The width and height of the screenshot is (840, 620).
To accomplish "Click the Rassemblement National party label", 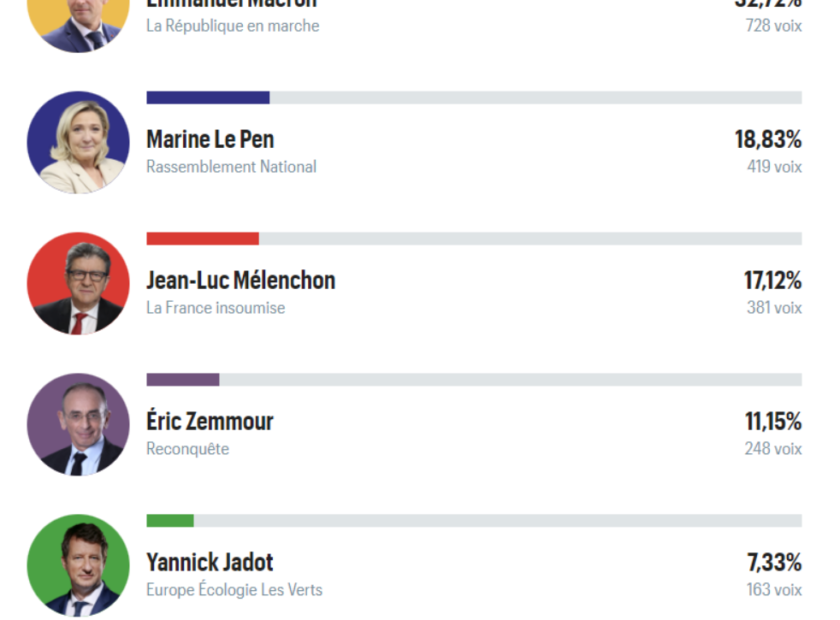I will [231, 167].
